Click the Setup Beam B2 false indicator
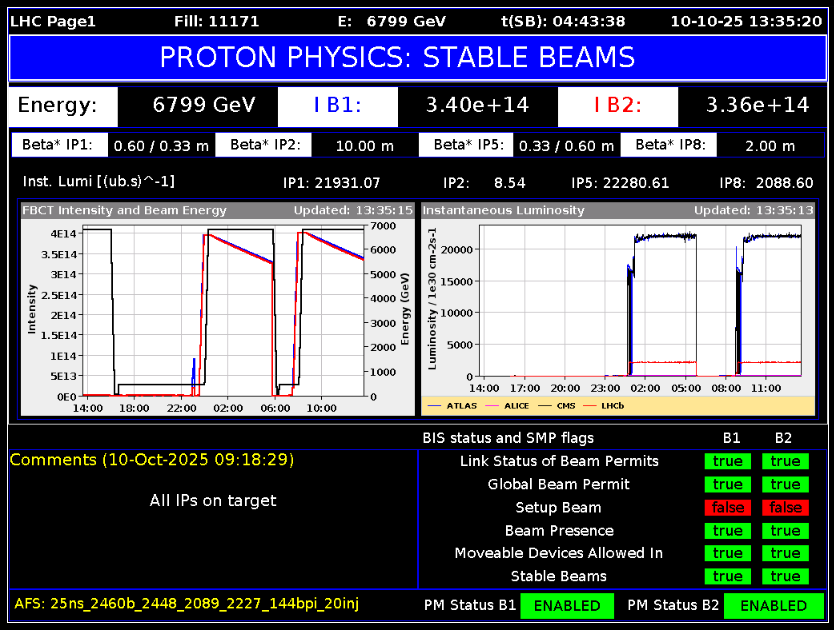Viewport: 834px width, 630px height. click(x=785, y=507)
